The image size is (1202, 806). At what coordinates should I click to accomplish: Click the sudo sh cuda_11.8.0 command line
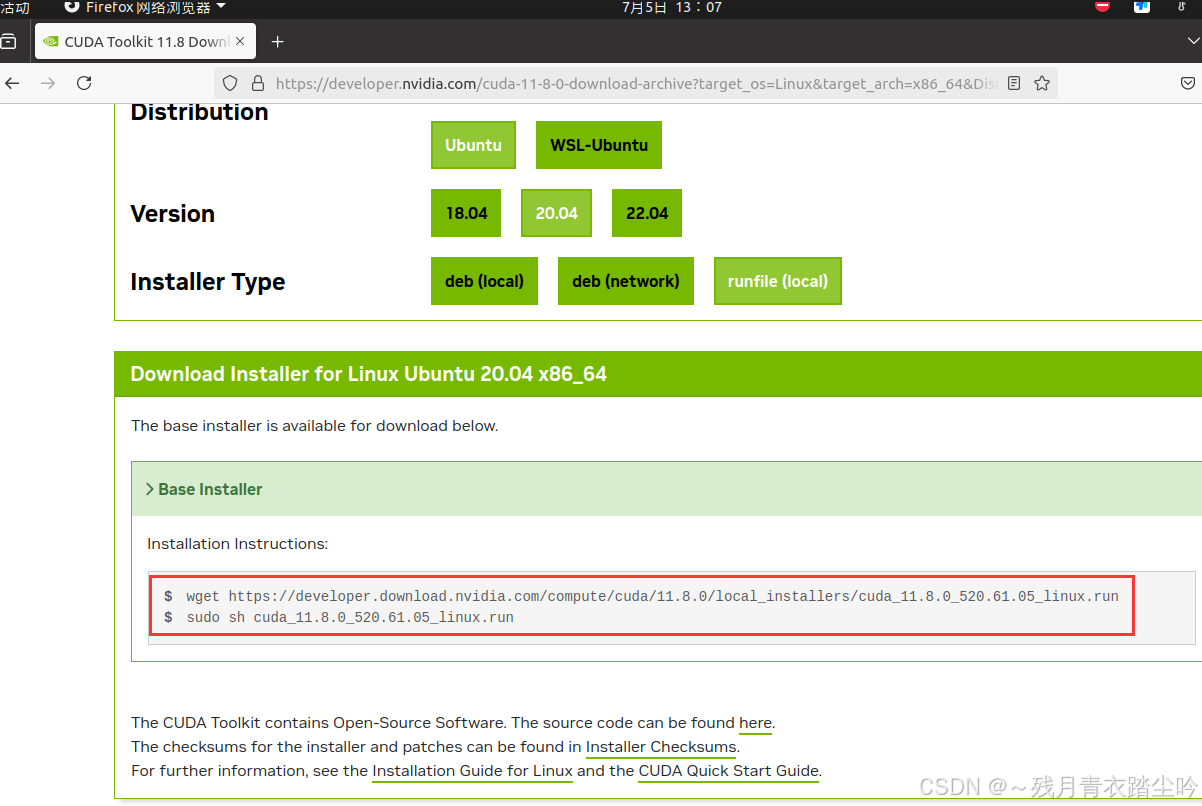(339, 618)
